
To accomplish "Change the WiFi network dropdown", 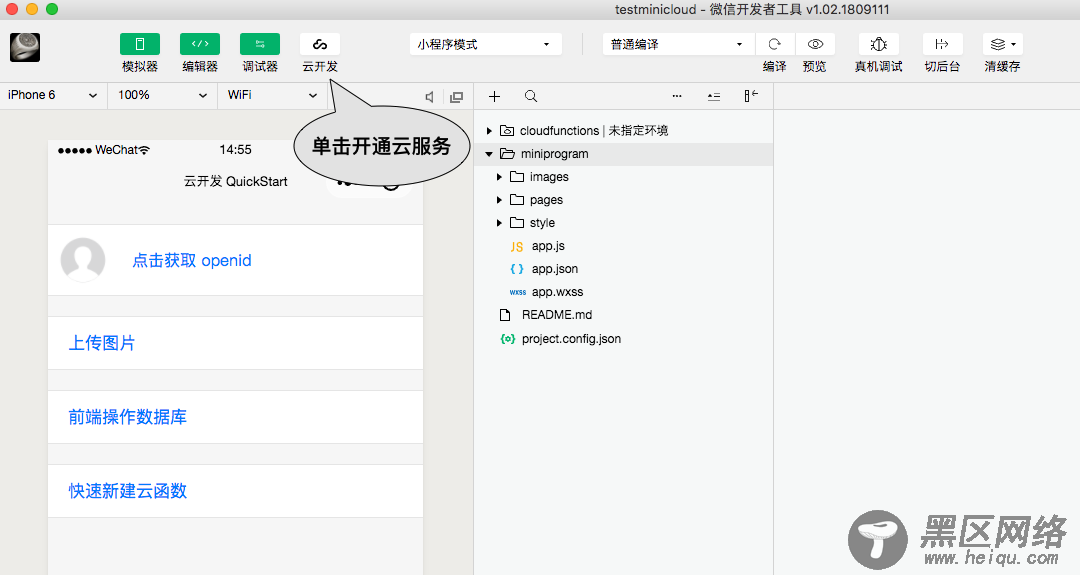I will coord(273,95).
